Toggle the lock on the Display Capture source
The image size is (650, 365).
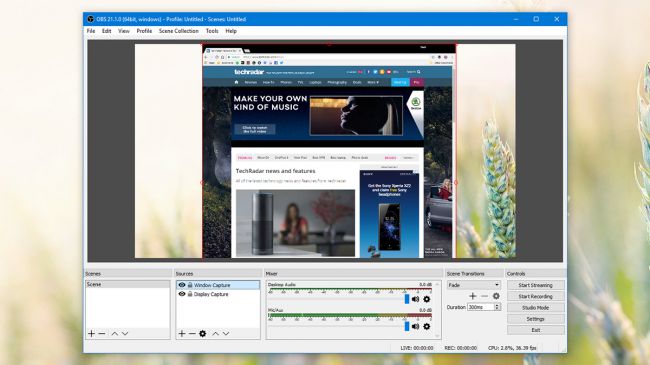point(190,294)
